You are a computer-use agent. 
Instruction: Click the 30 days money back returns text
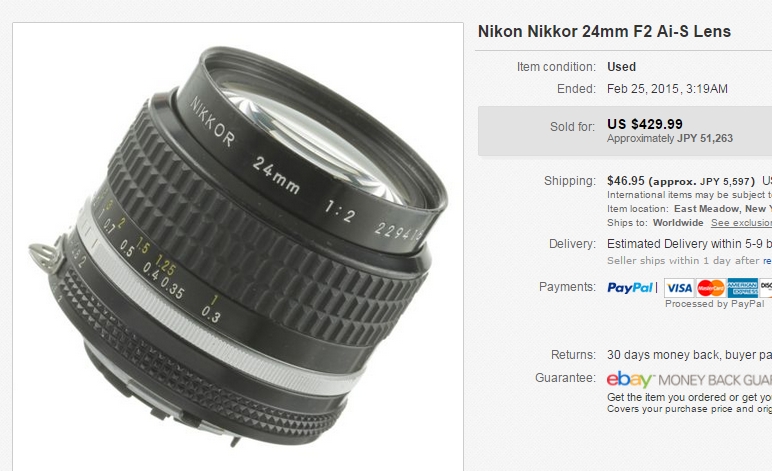(x=689, y=354)
